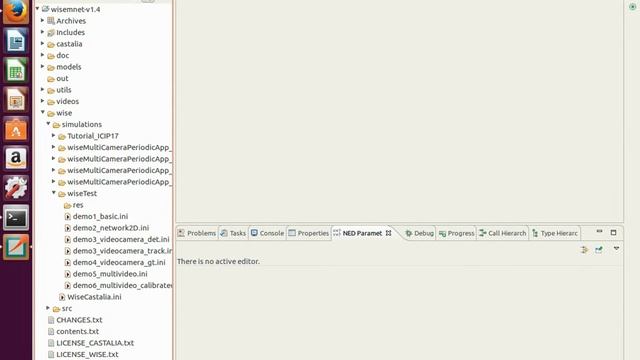Expand the Tutorial_ICIP17 folder
This screenshot has height=360, width=640.
click(53, 135)
